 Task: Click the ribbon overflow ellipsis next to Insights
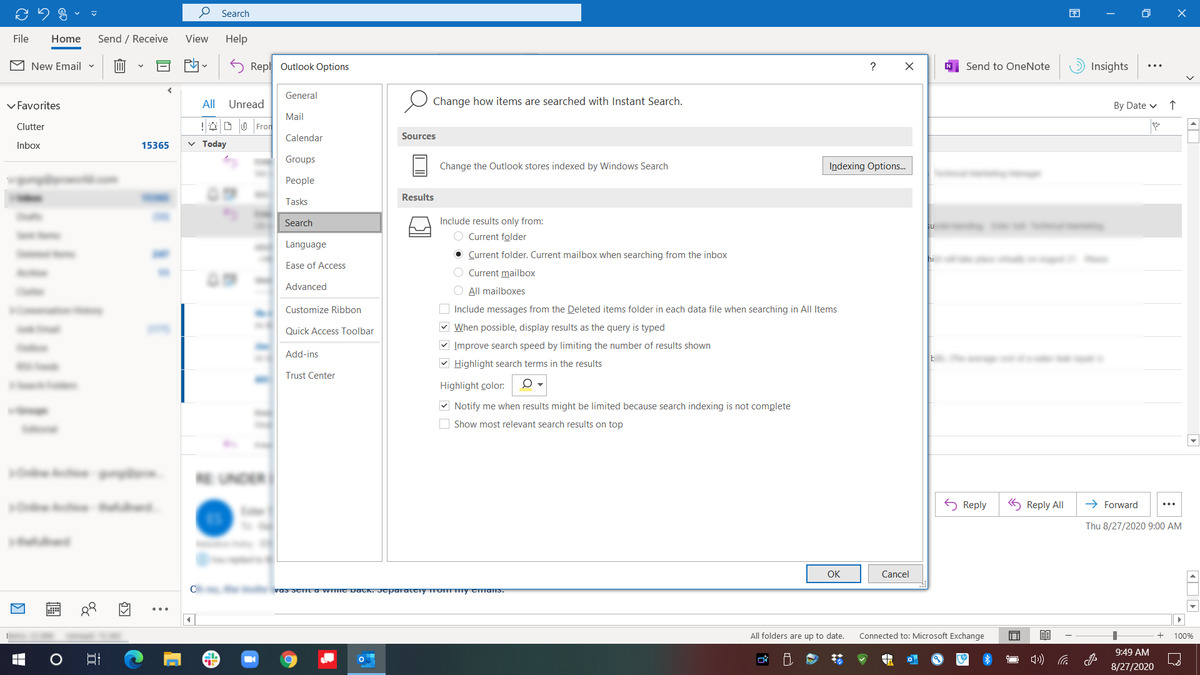pos(1154,66)
